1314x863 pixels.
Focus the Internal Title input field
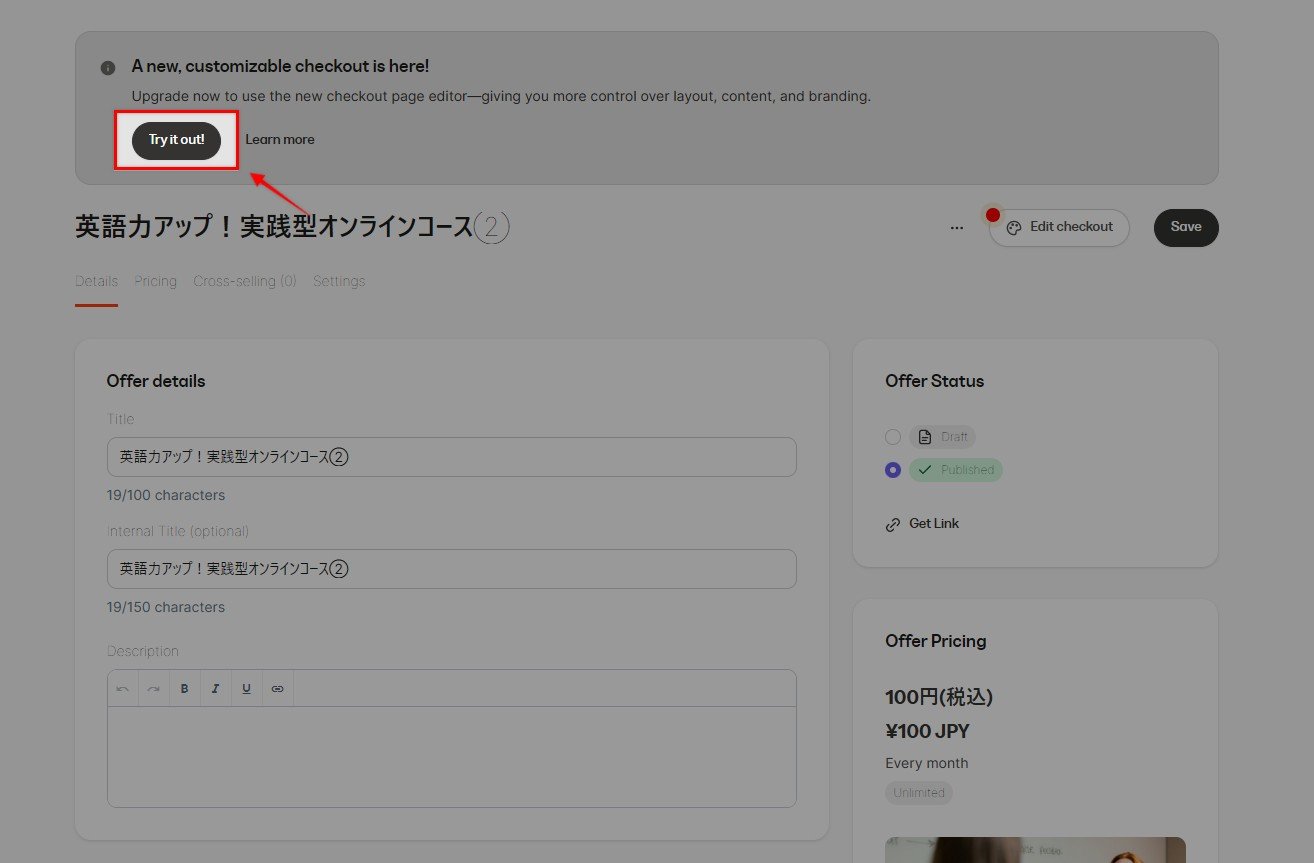(452, 569)
